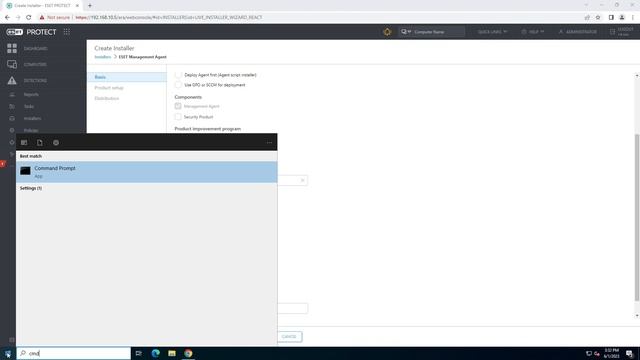Clear the partially hidden field with the X
This screenshot has height=360, width=640.
tap(302, 180)
